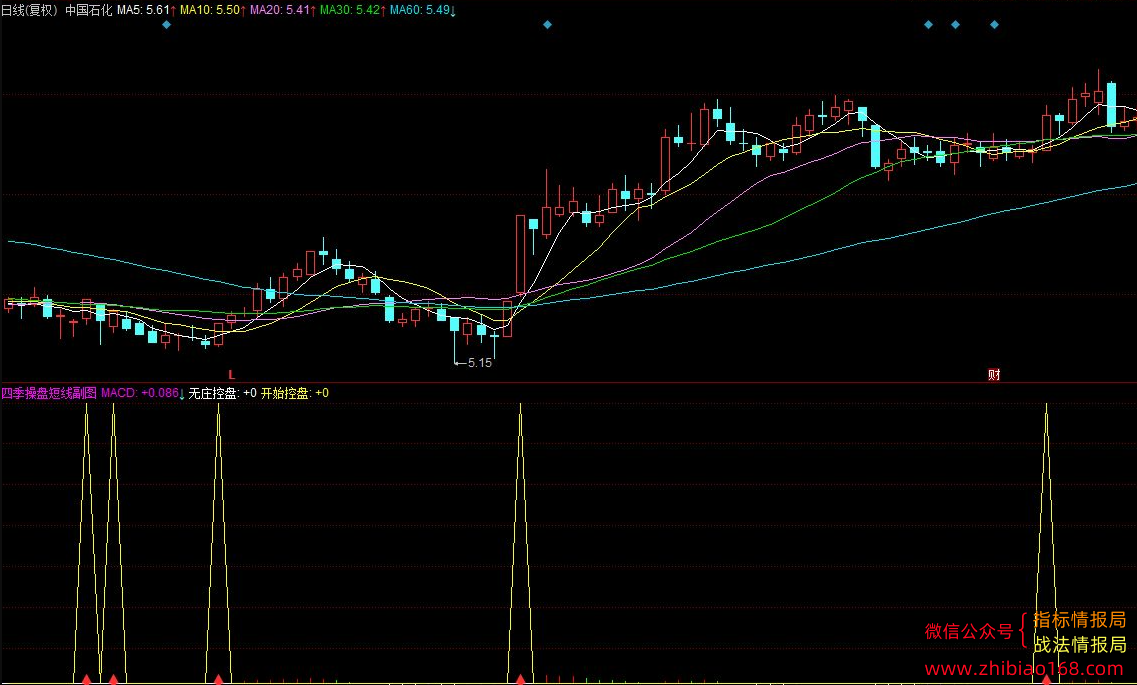This screenshot has width=1137, height=685.
Task: Select the green MA30: 5.42 label
Action: point(353,10)
